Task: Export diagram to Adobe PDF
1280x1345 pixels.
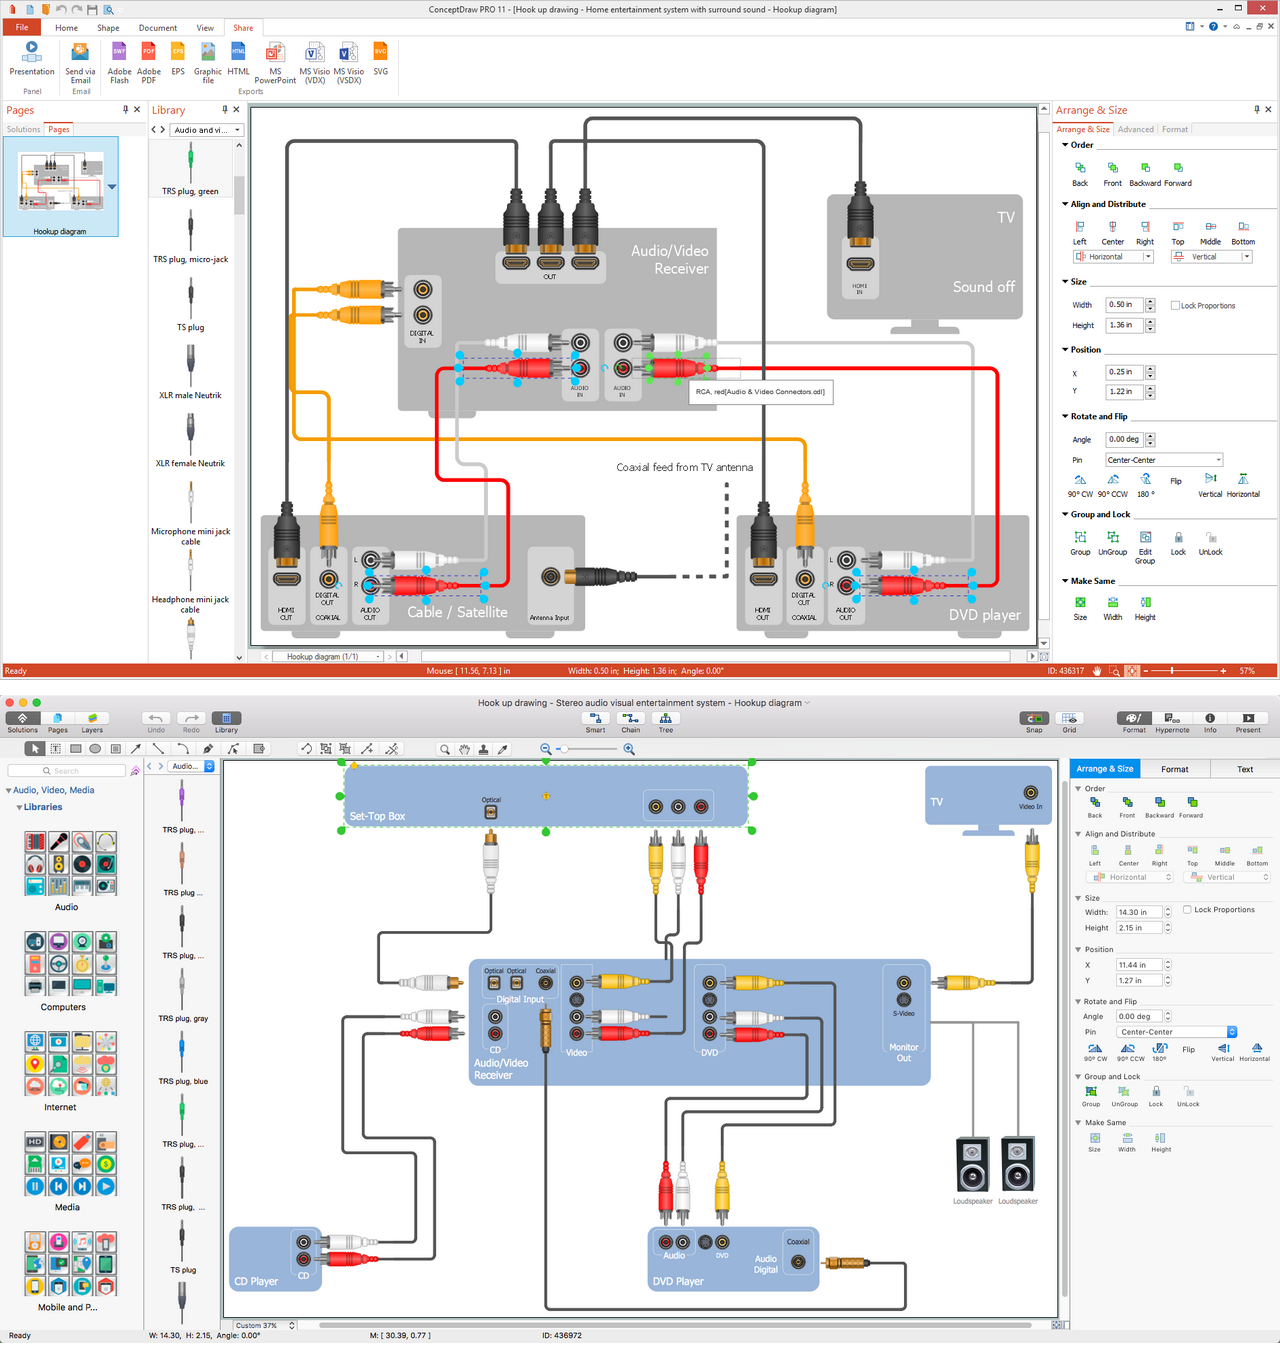Action: 149,63
